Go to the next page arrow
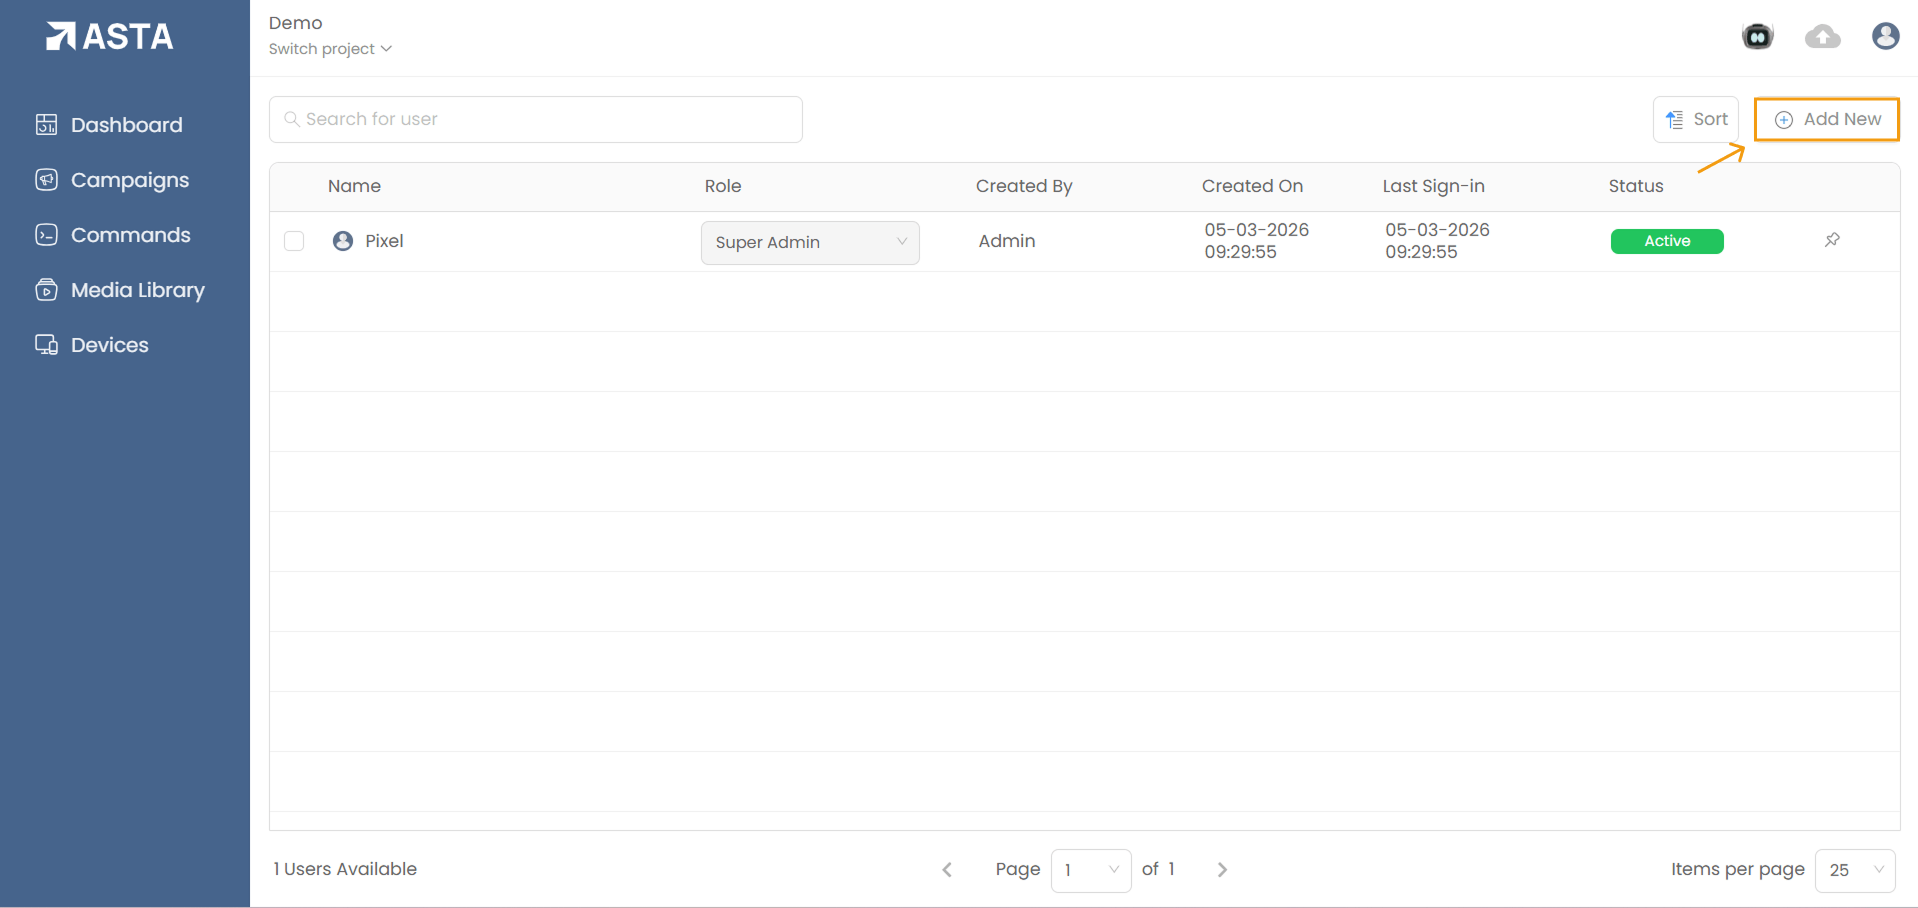The width and height of the screenshot is (1918, 908). tap(1222, 870)
